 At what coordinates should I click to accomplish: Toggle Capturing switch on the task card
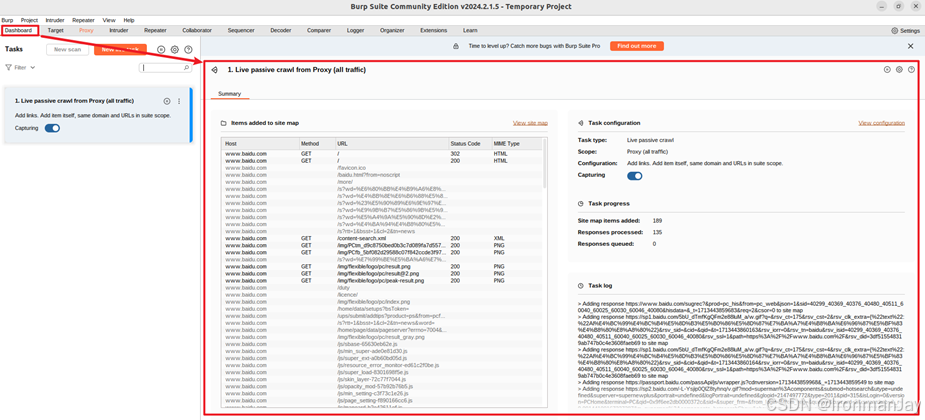coord(53,128)
